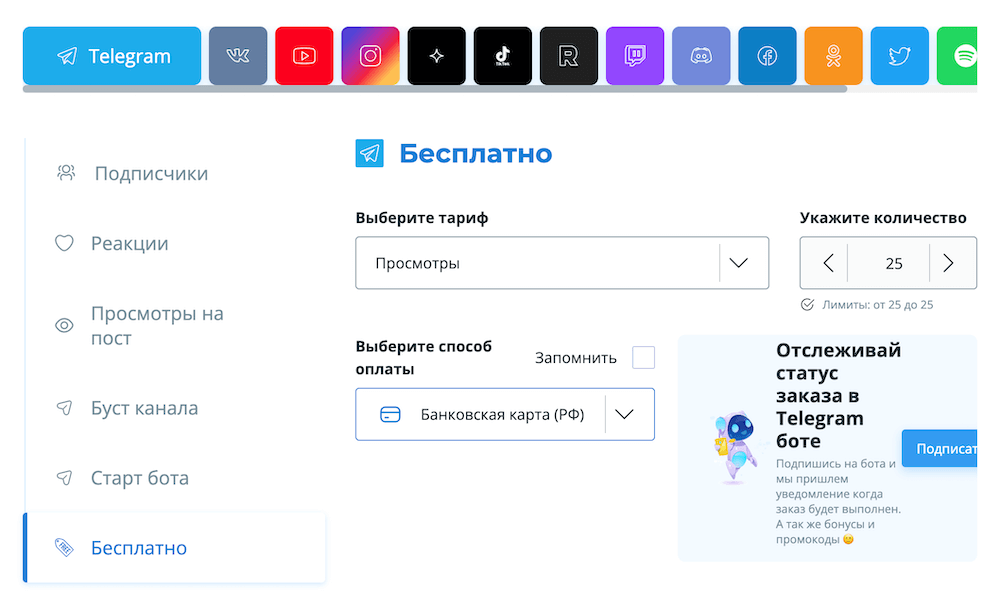The height and width of the screenshot is (592, 1000).
Task: Click the Выберите тариф label
Action: pyautogui.click(x=422, y=218)
